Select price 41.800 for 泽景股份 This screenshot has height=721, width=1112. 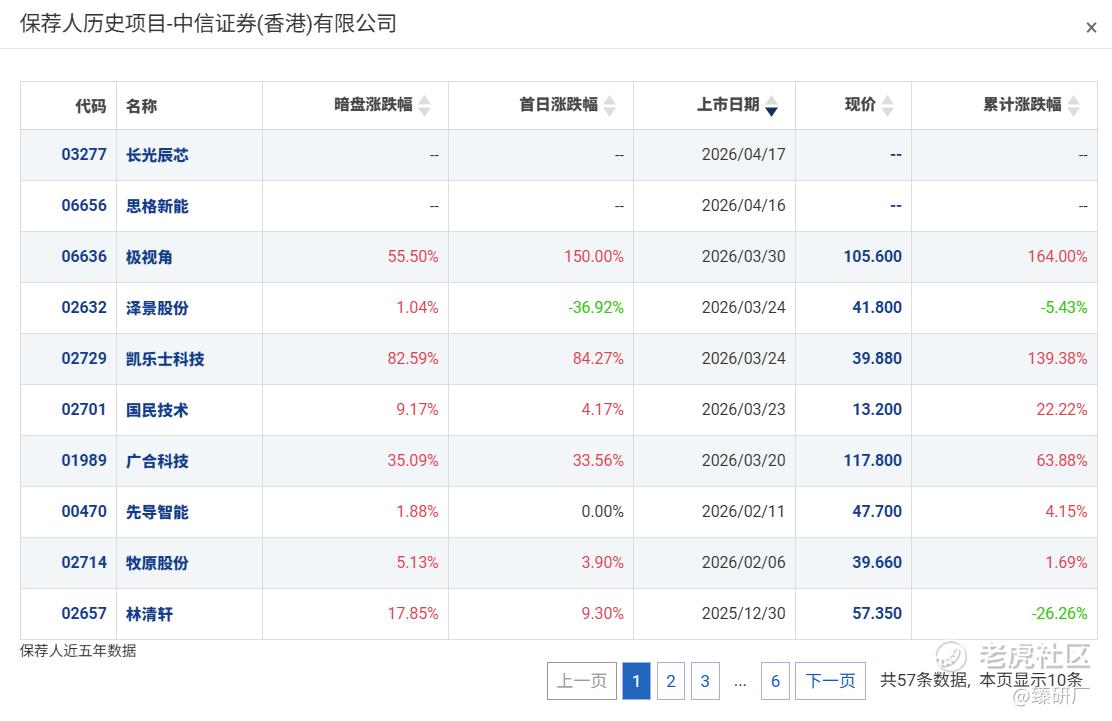click(x=877, y=308)
